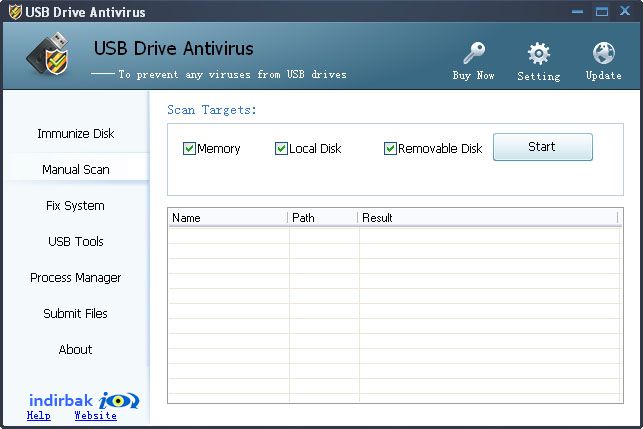Click the Buy Now key icon
The width and height of the screenshot is (643, 429).
[474, 53]
